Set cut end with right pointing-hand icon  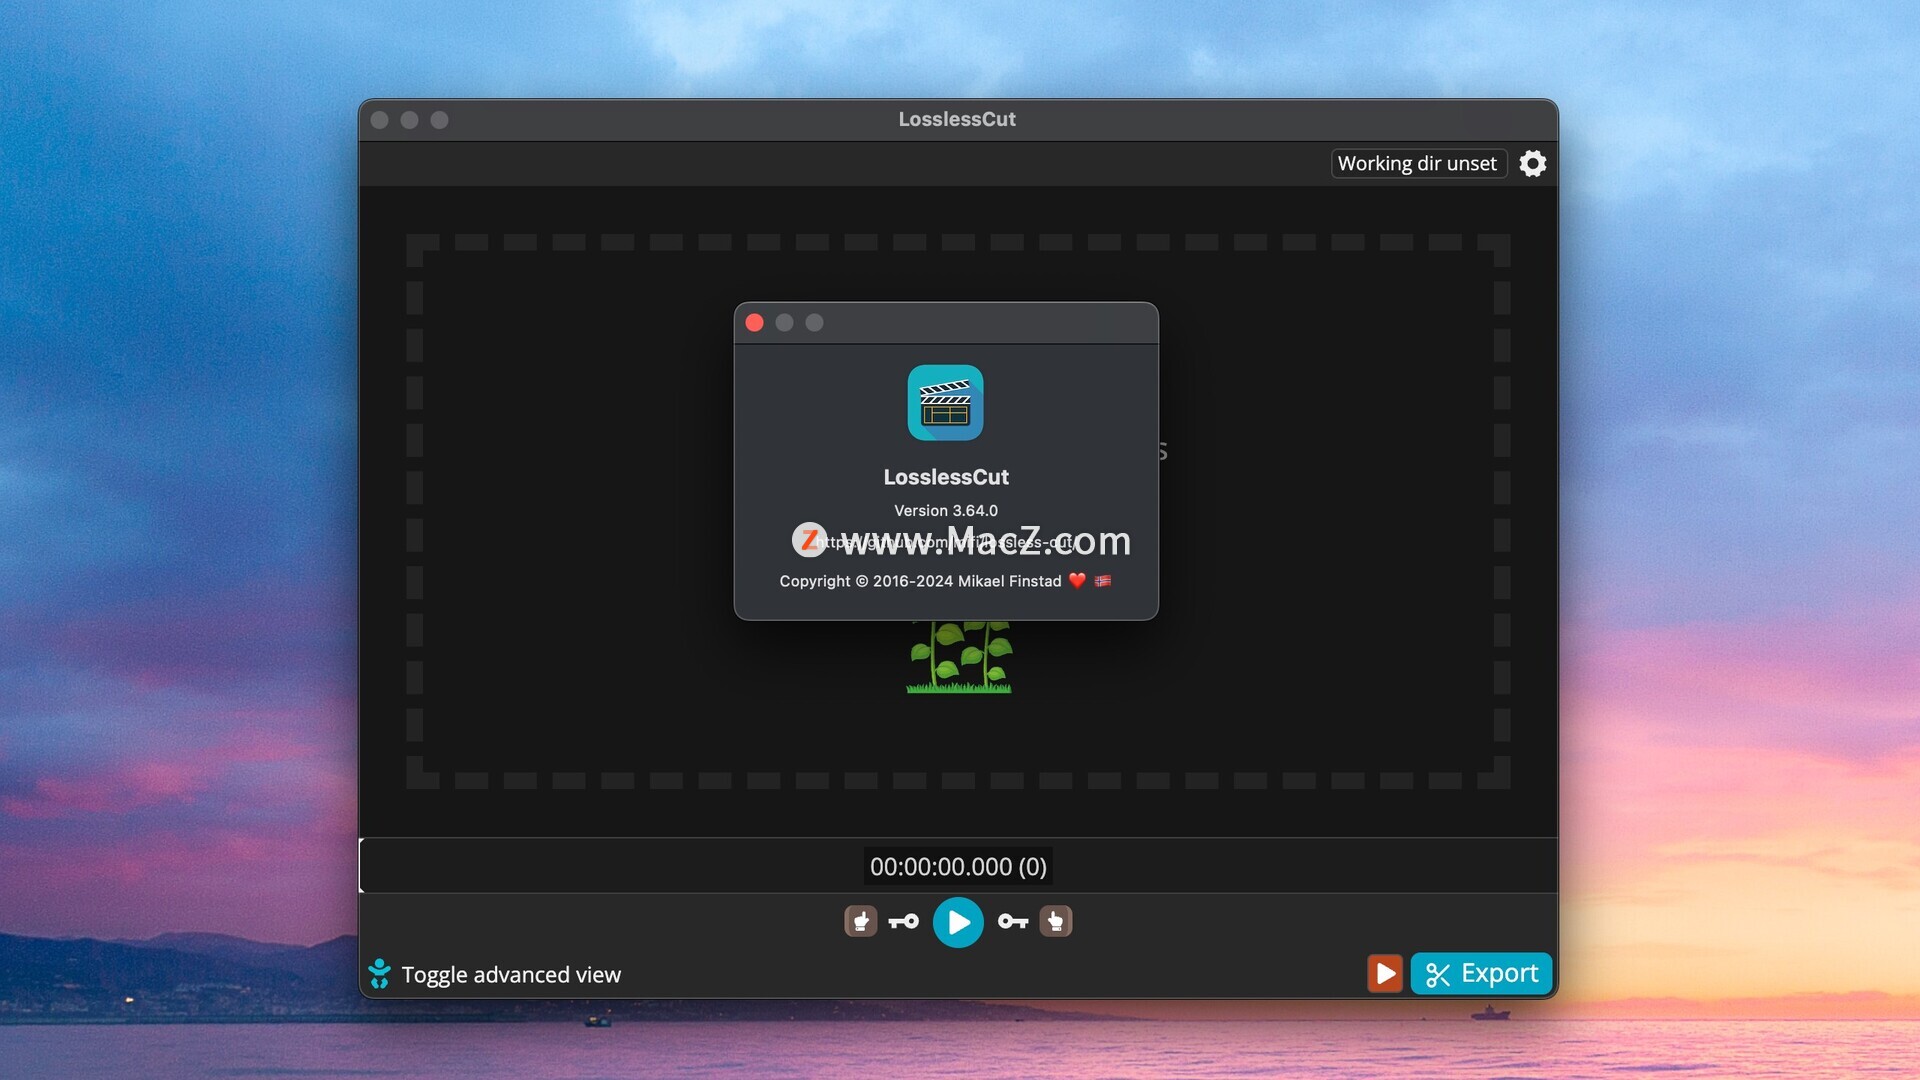pos(1056,921)
